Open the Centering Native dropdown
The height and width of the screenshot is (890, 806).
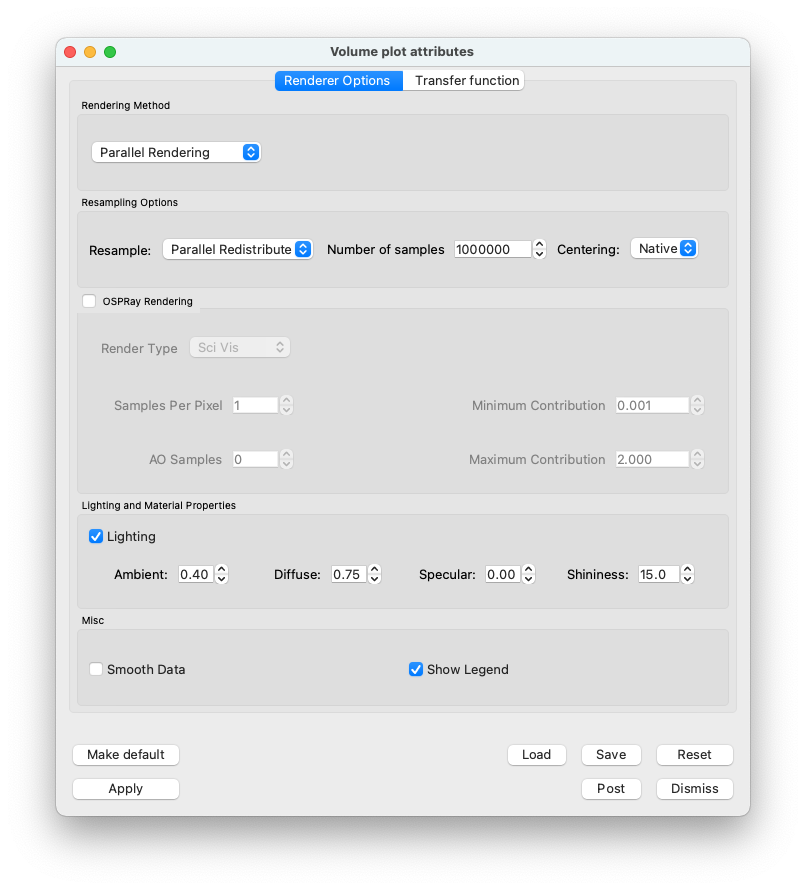(x=664, y=249)
